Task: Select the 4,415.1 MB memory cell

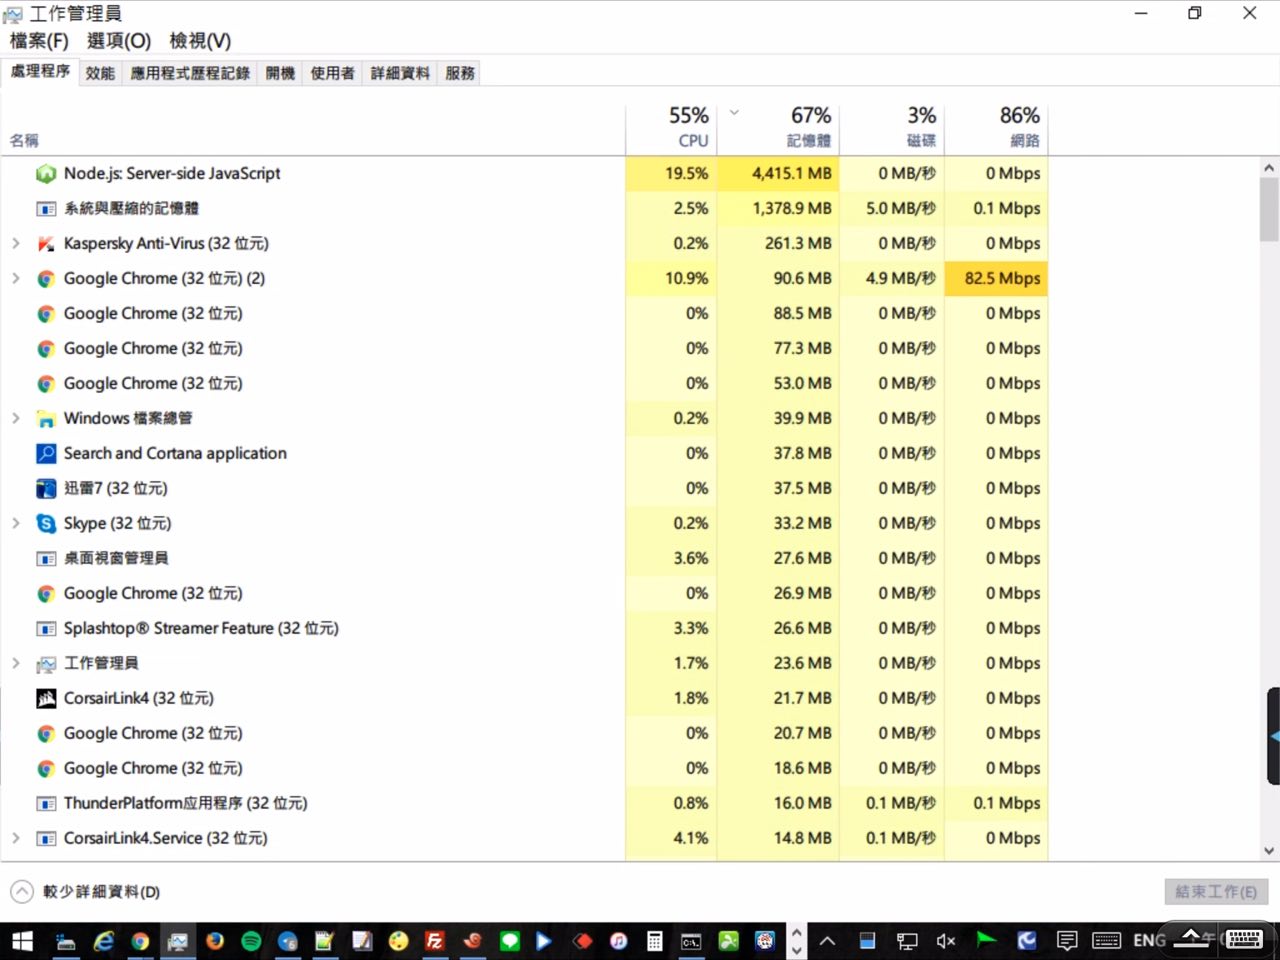Action: point(778,174)
